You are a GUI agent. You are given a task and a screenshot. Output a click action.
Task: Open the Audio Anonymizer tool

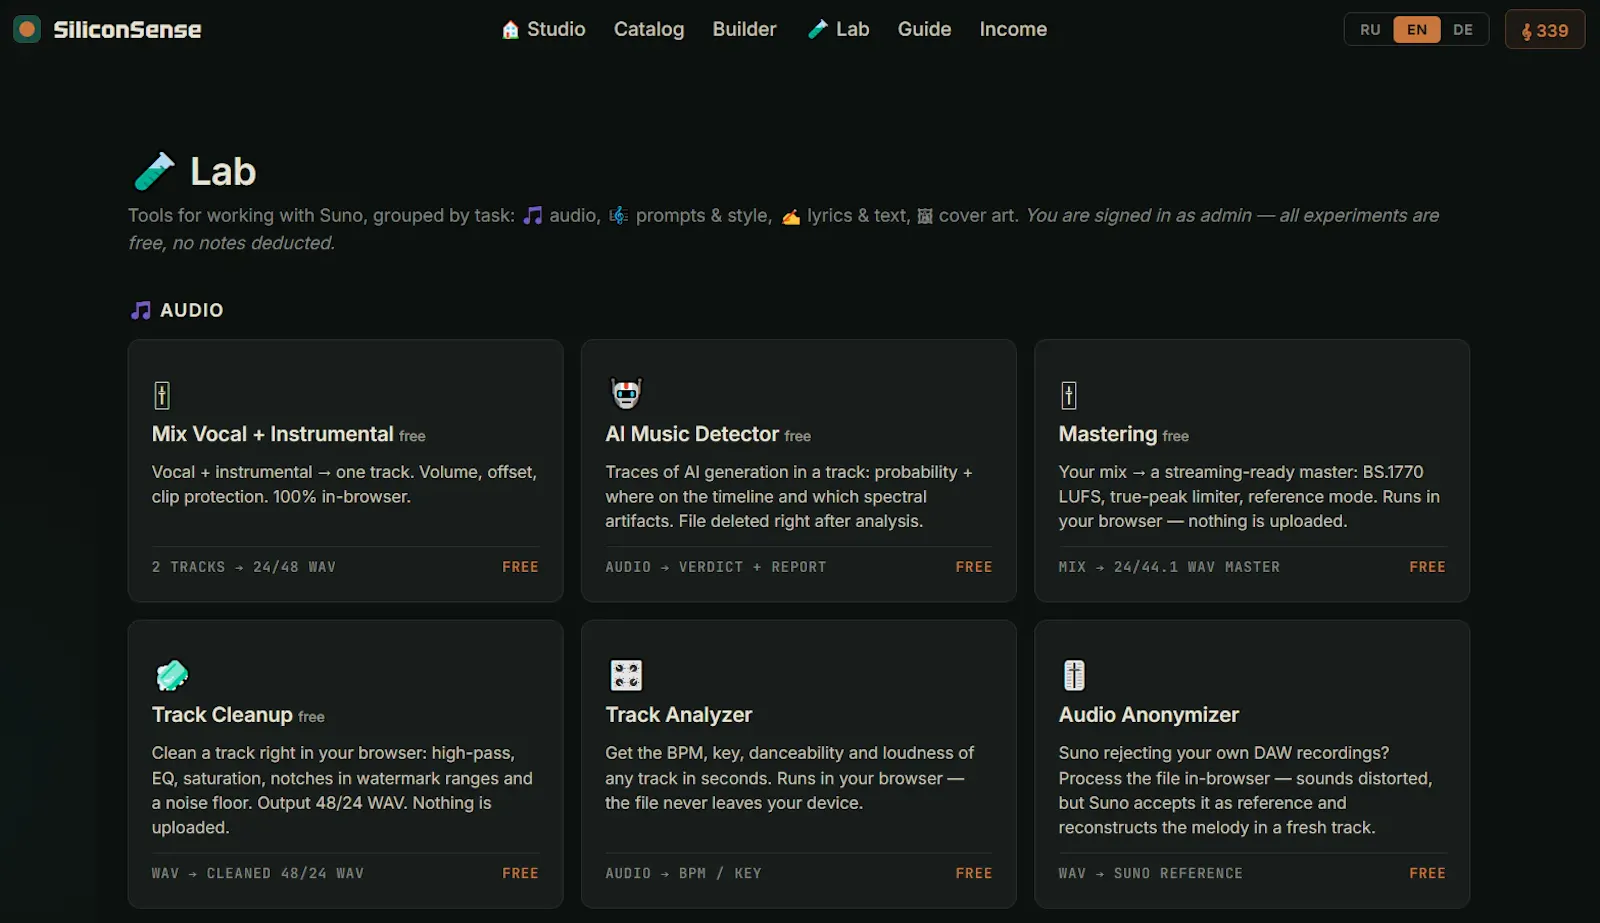coord(1252,764)
